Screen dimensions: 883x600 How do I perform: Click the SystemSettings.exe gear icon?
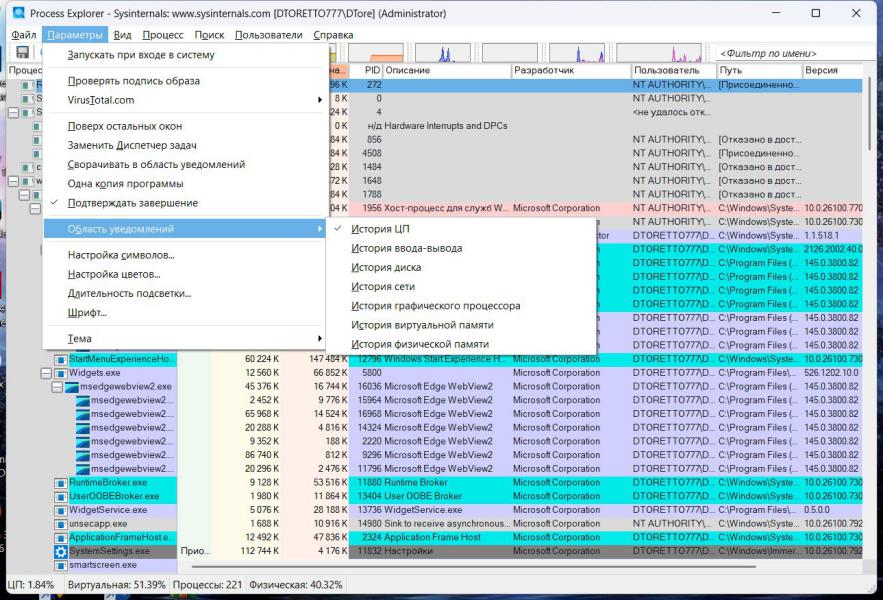point(61,551)
